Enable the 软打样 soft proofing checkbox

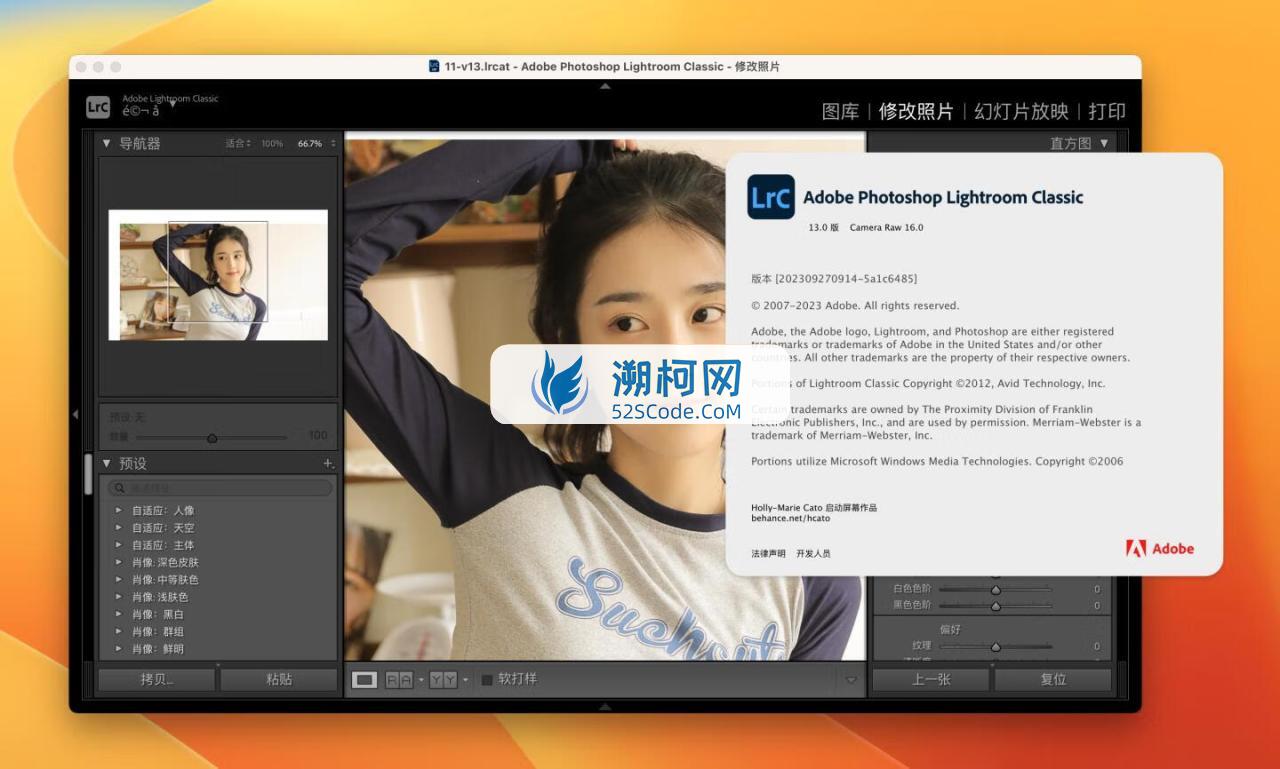(x=487, y=680)
